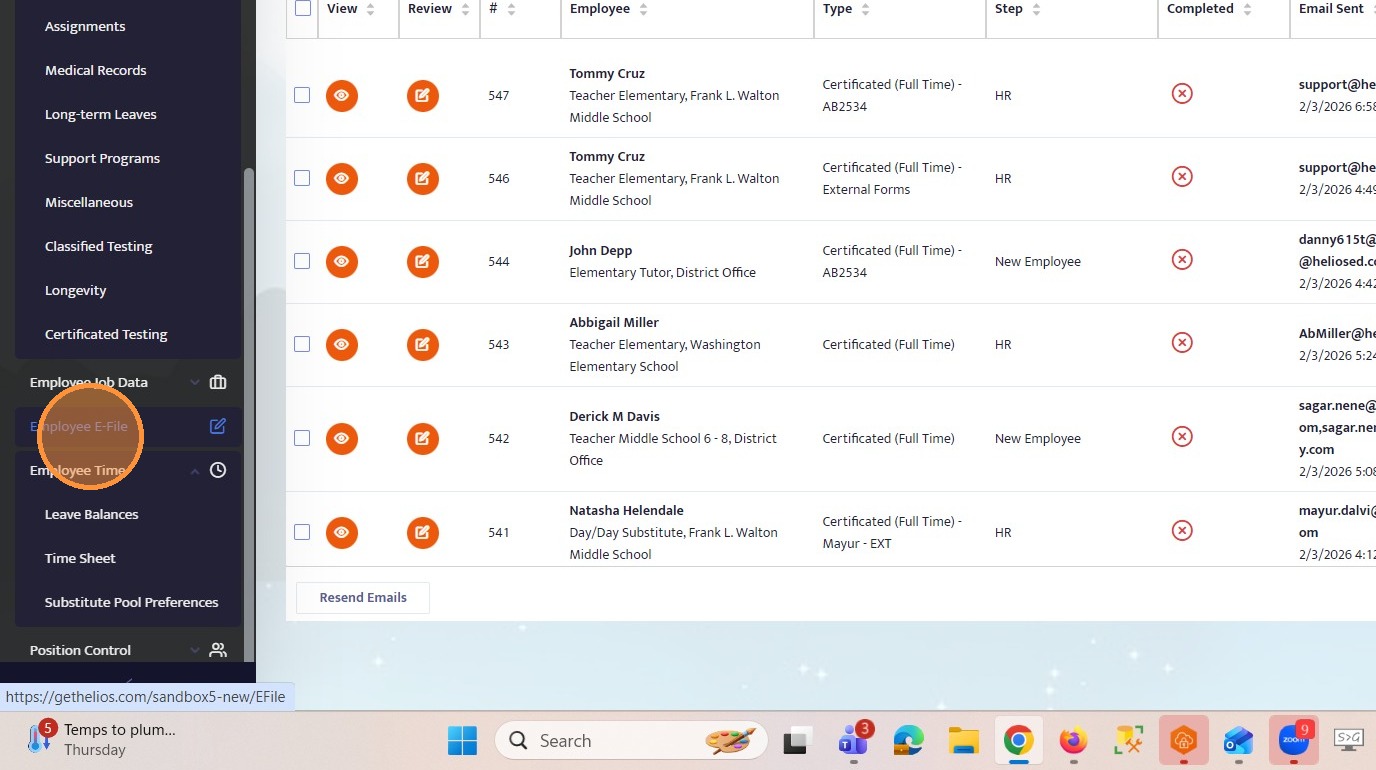This screenshot has height=770, width=1376.
Task: Expand the Employee Job Data chevron
Action: tap(195, 382)
